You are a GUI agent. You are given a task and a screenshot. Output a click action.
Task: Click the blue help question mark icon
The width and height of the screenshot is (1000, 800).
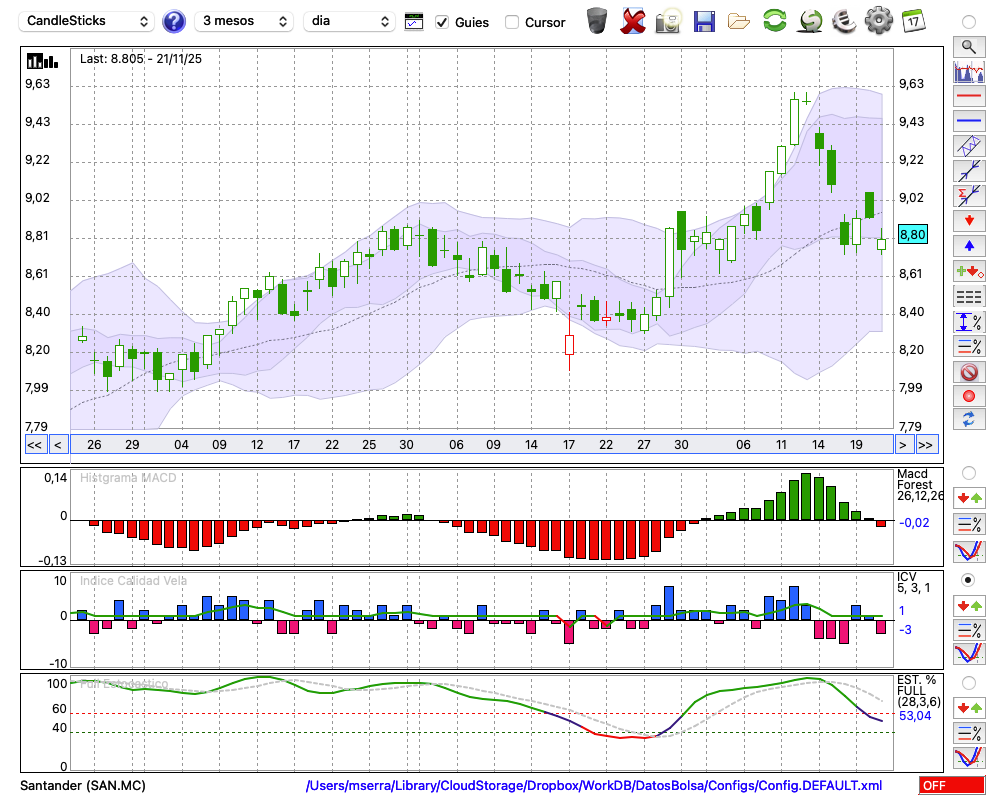pyautogui.click(x=173, y=21)
